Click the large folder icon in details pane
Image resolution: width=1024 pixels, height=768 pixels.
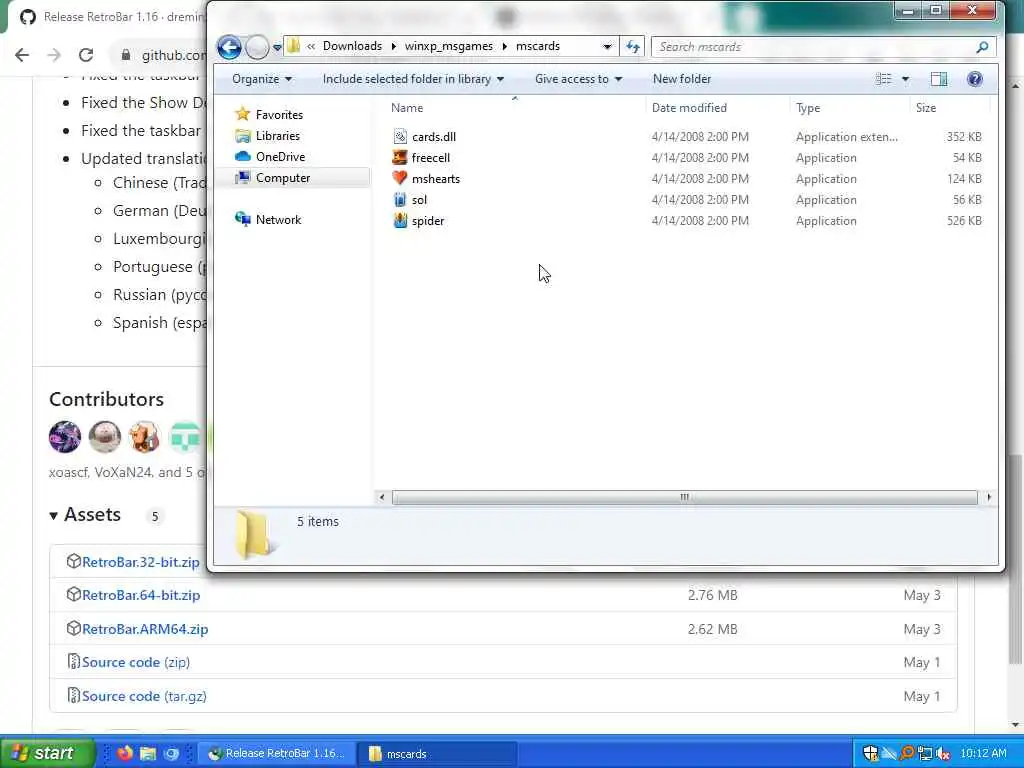pyautogui.click(x=253, y=535)
